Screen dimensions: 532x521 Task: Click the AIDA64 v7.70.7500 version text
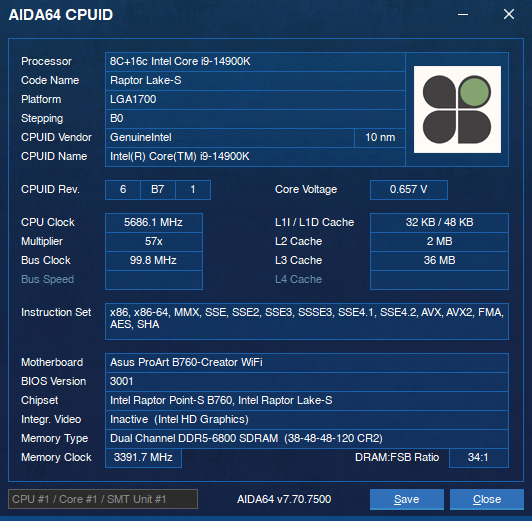coord(284,499)
